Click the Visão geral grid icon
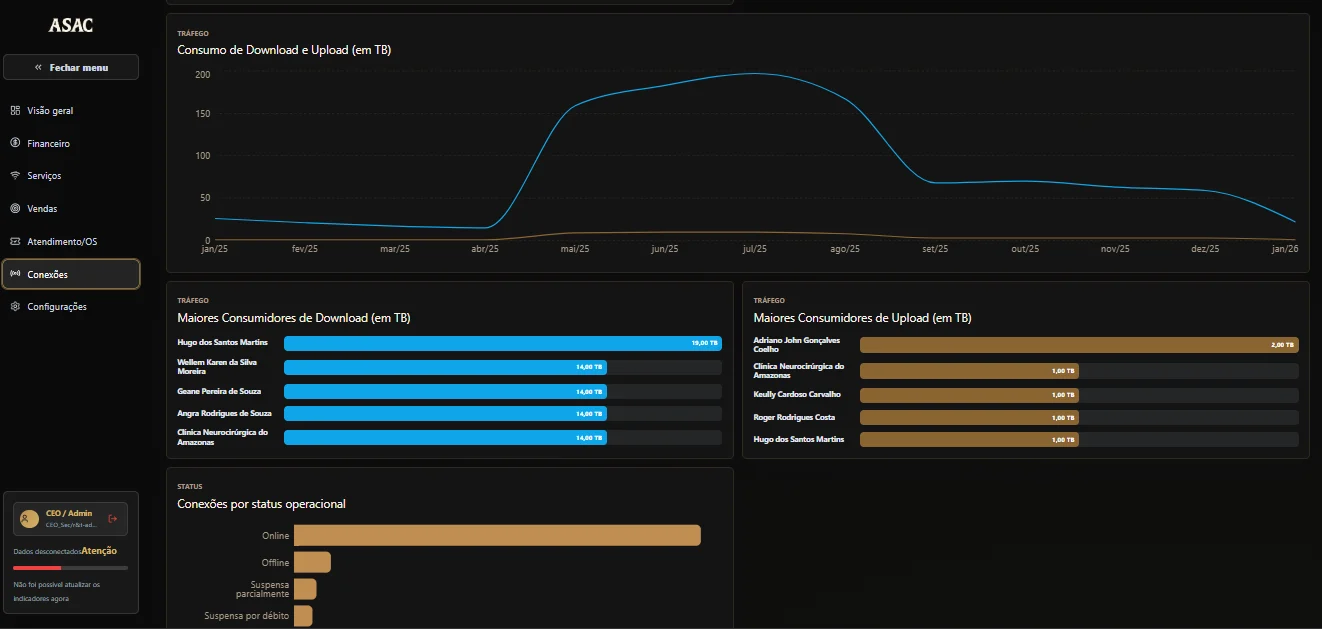 click(x=15, y=111)
